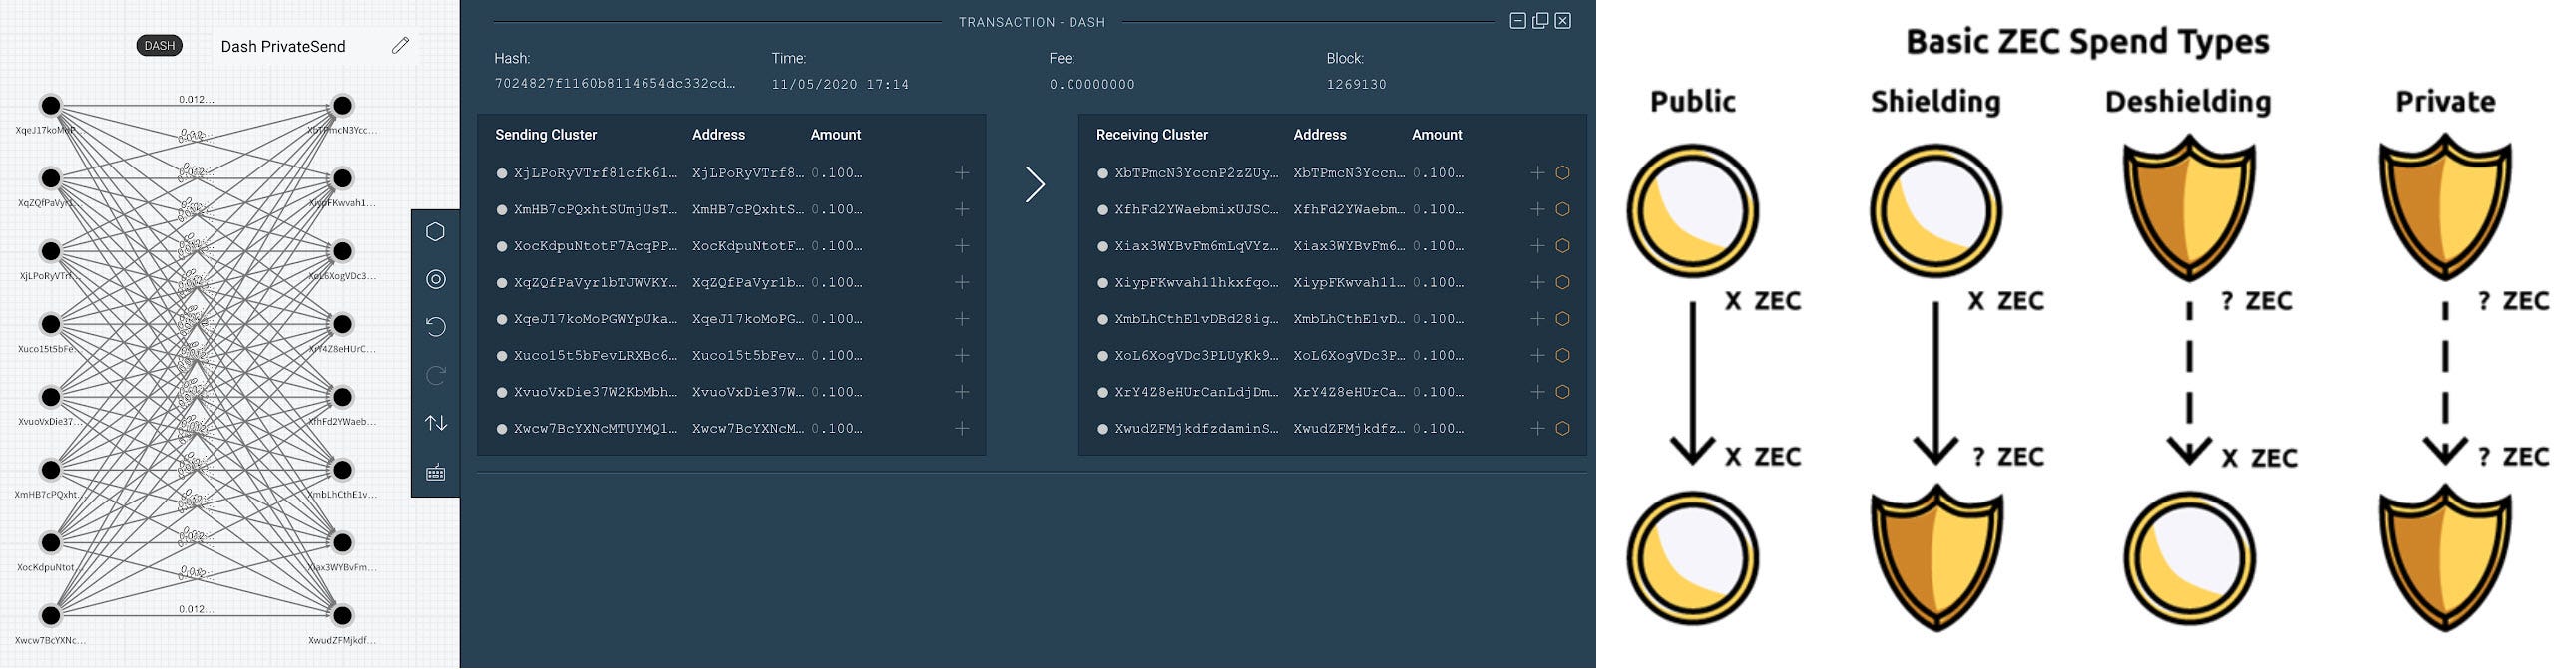
Task: Click the pencil icon beside Dash PrivateSend
Action: [400, 45]
